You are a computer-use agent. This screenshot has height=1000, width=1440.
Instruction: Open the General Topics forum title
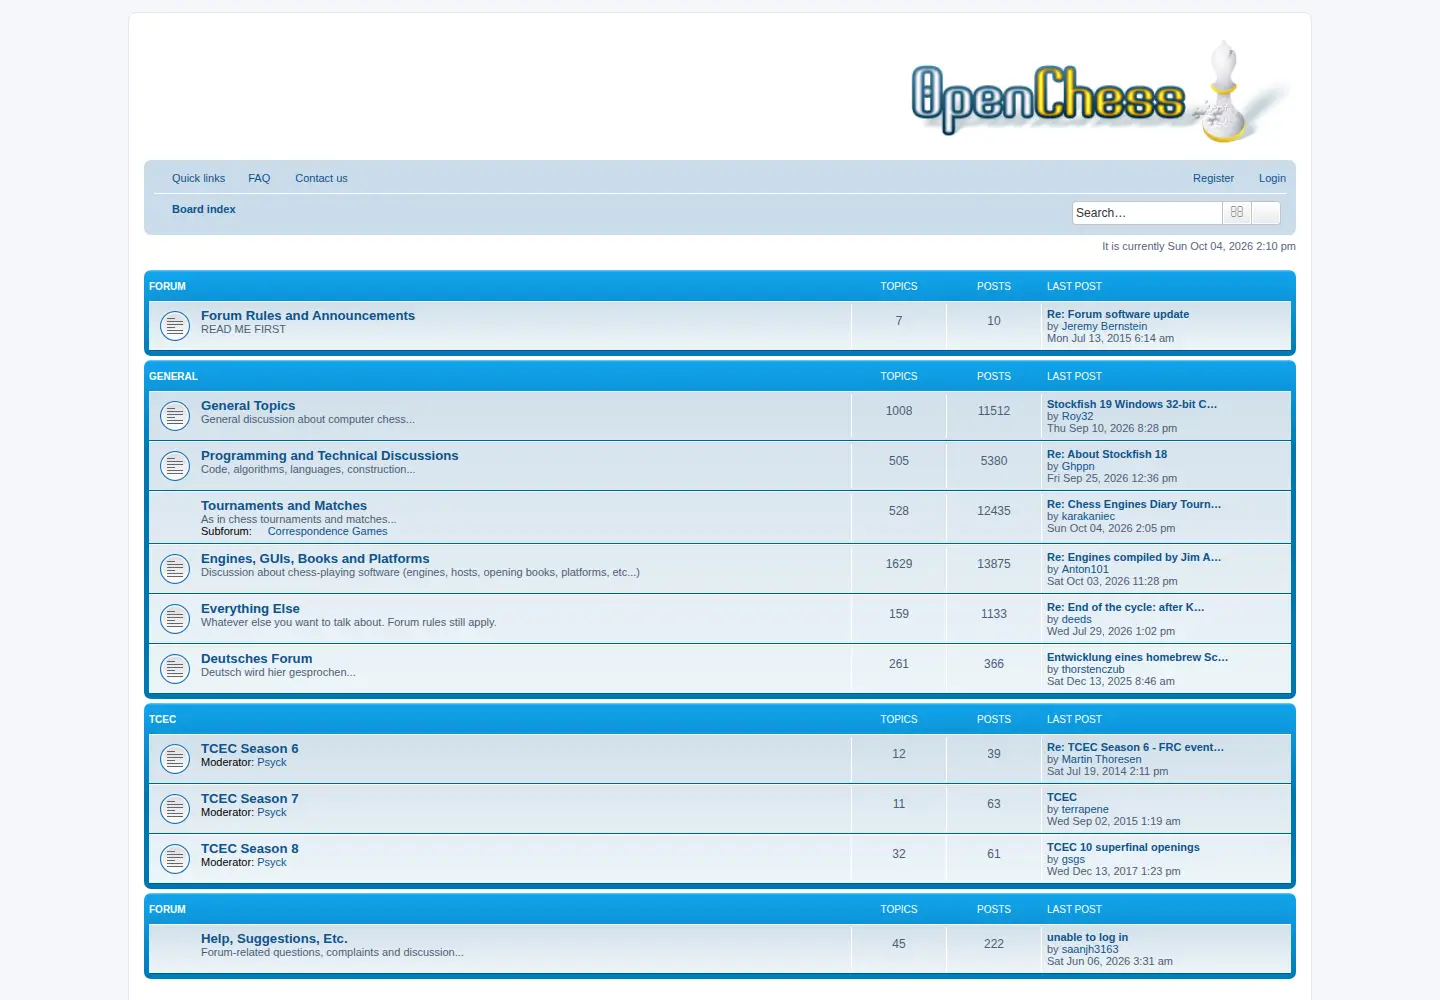(248, 406)
